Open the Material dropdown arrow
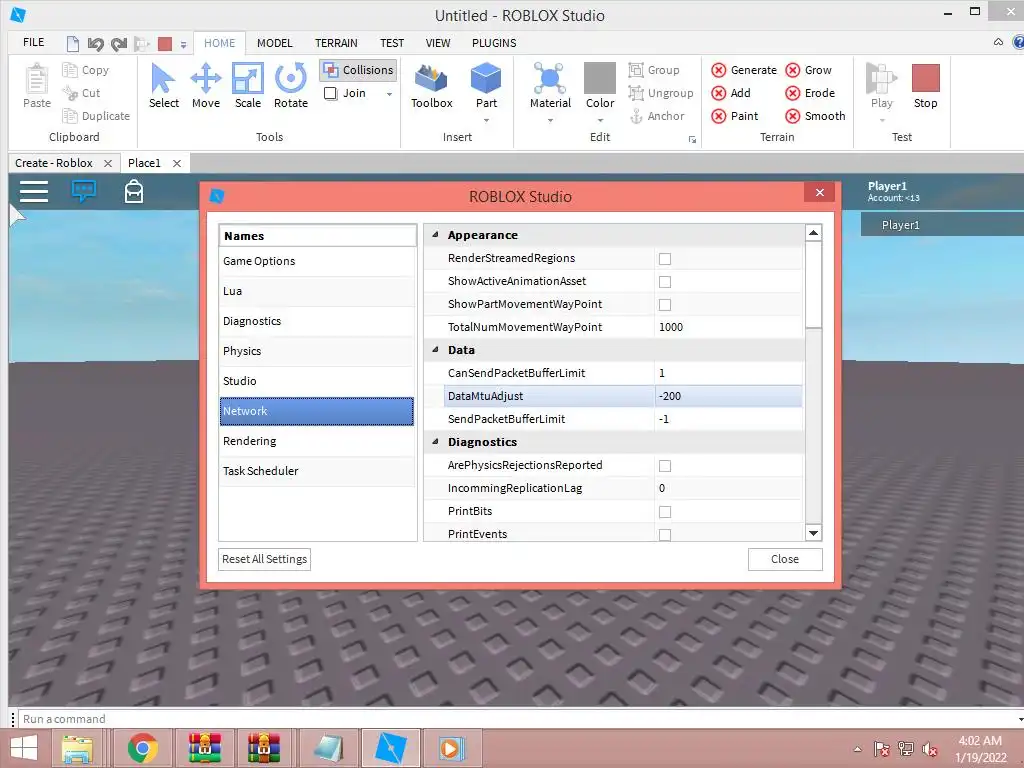The image size is (1024, 768). coord(550,120)
